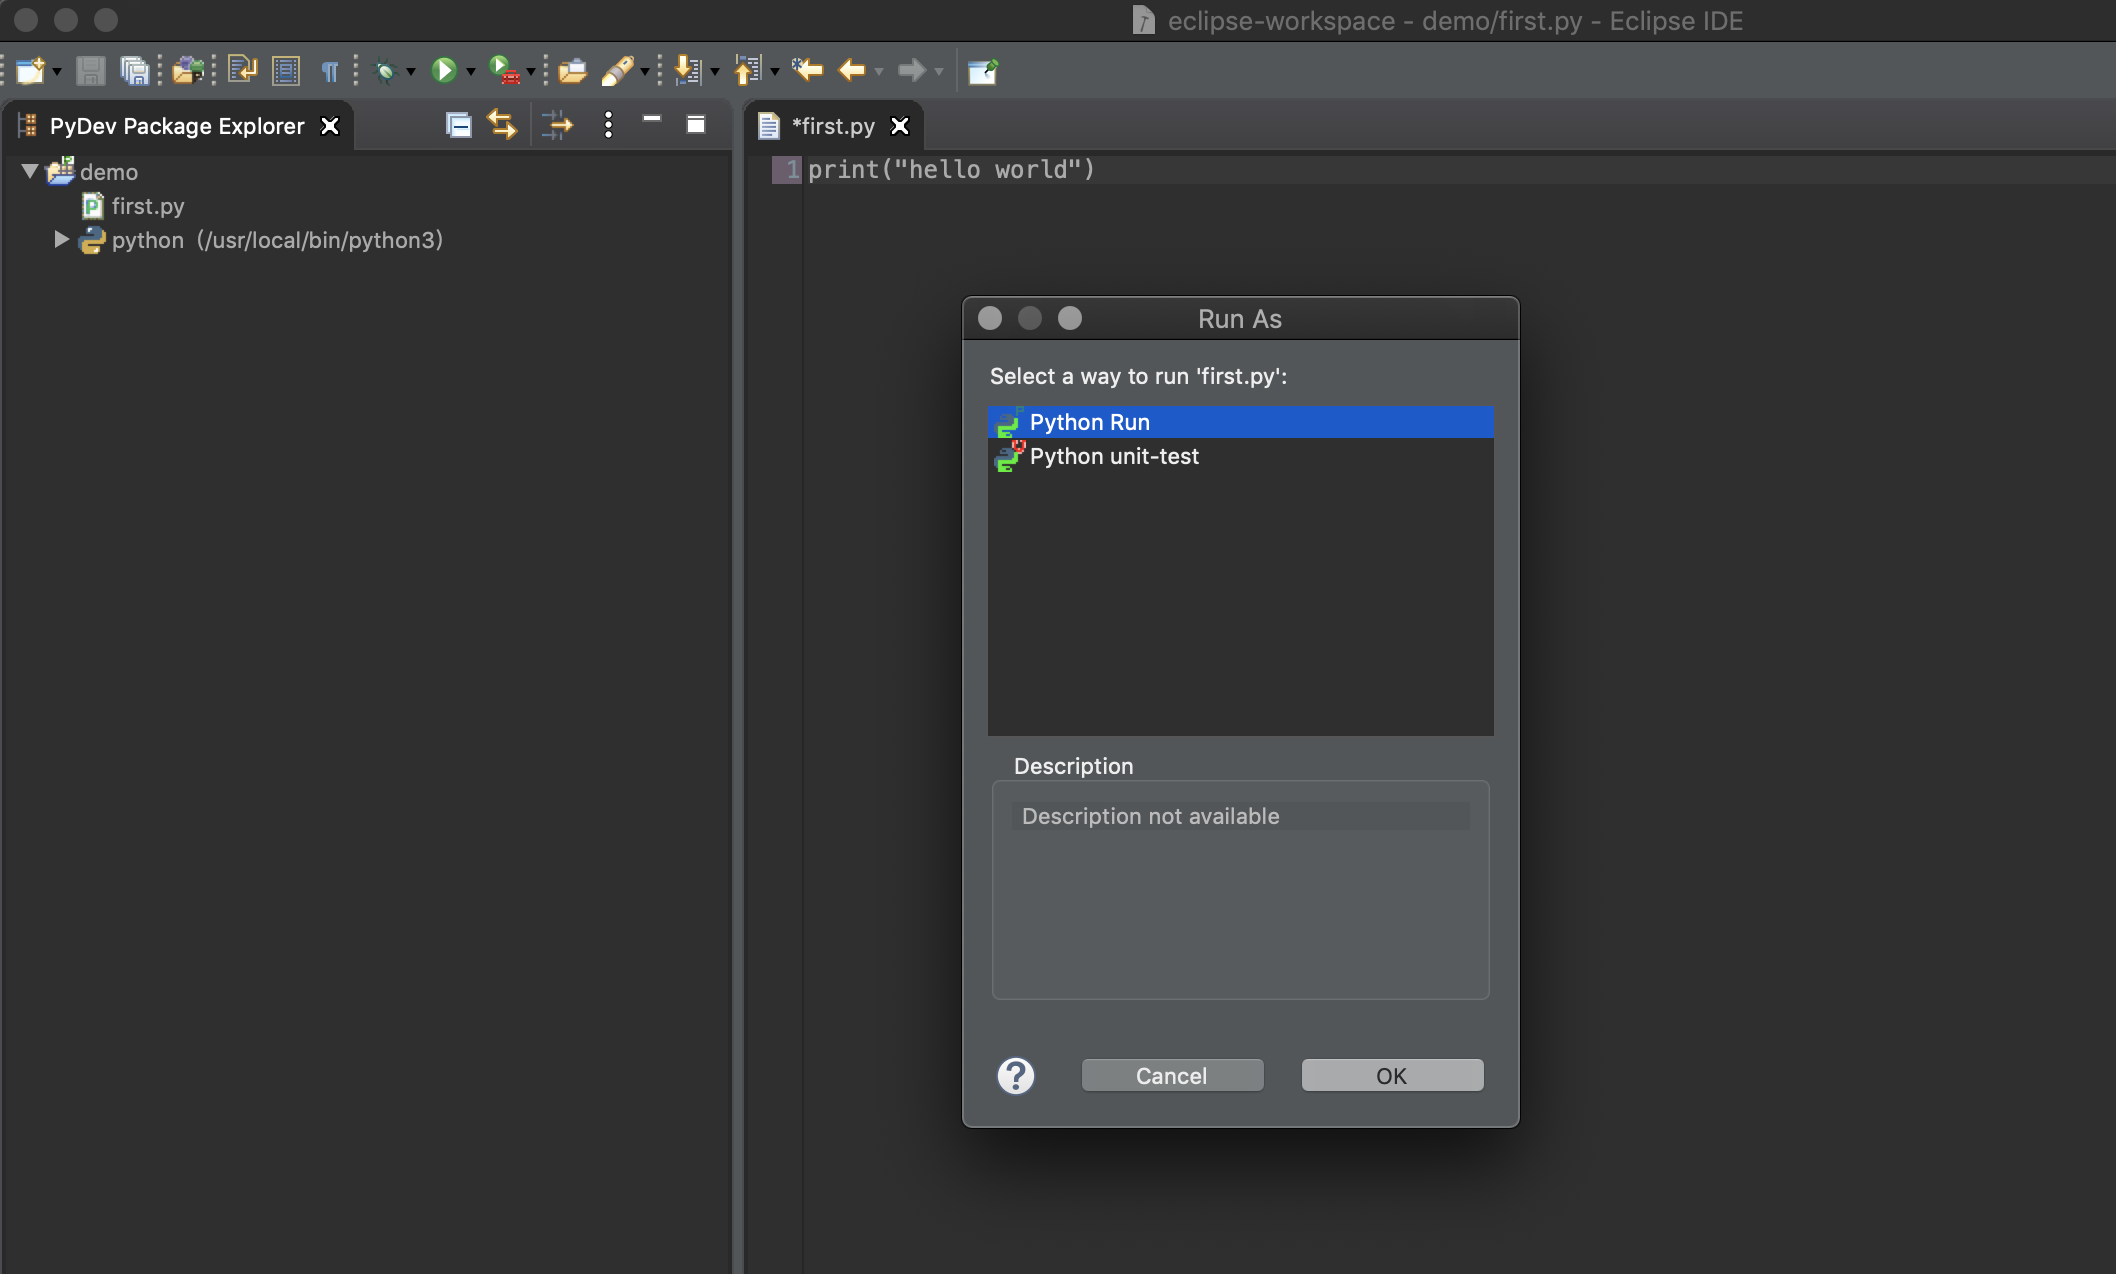This screenshot has width=2116, height=1274.
Task: Collapse the demo project tree node
Action: [30, 172]
